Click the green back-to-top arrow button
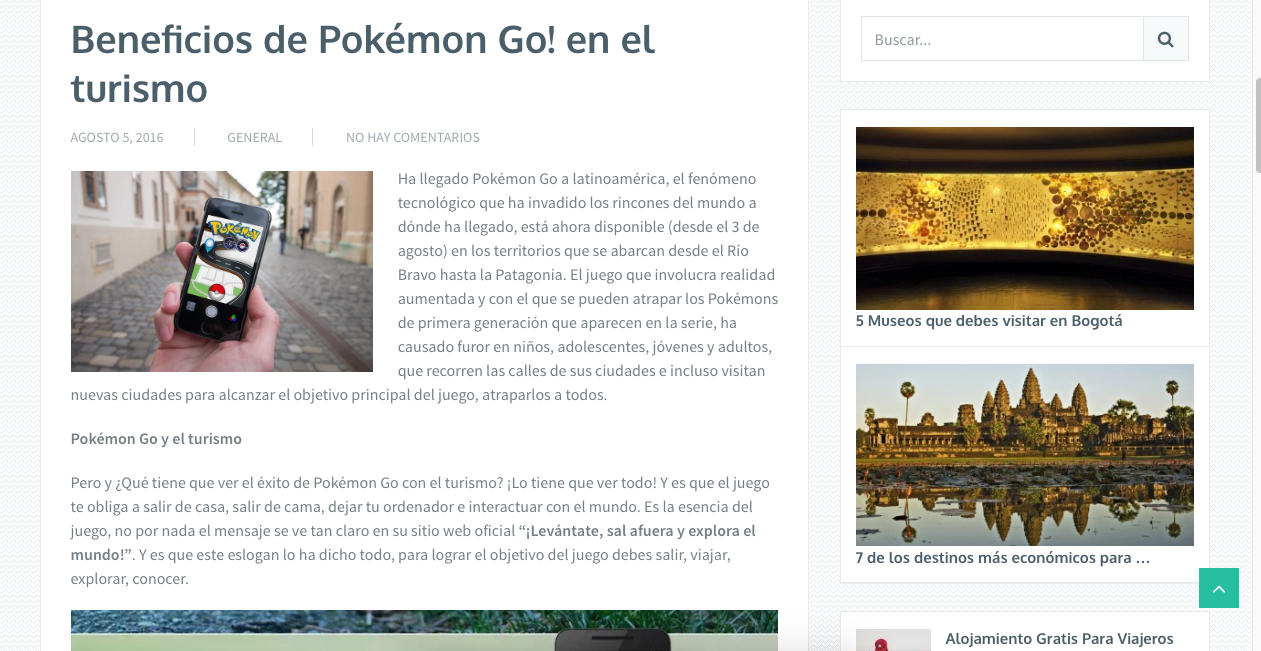 pyautogui.click(x=1219, y=588)
